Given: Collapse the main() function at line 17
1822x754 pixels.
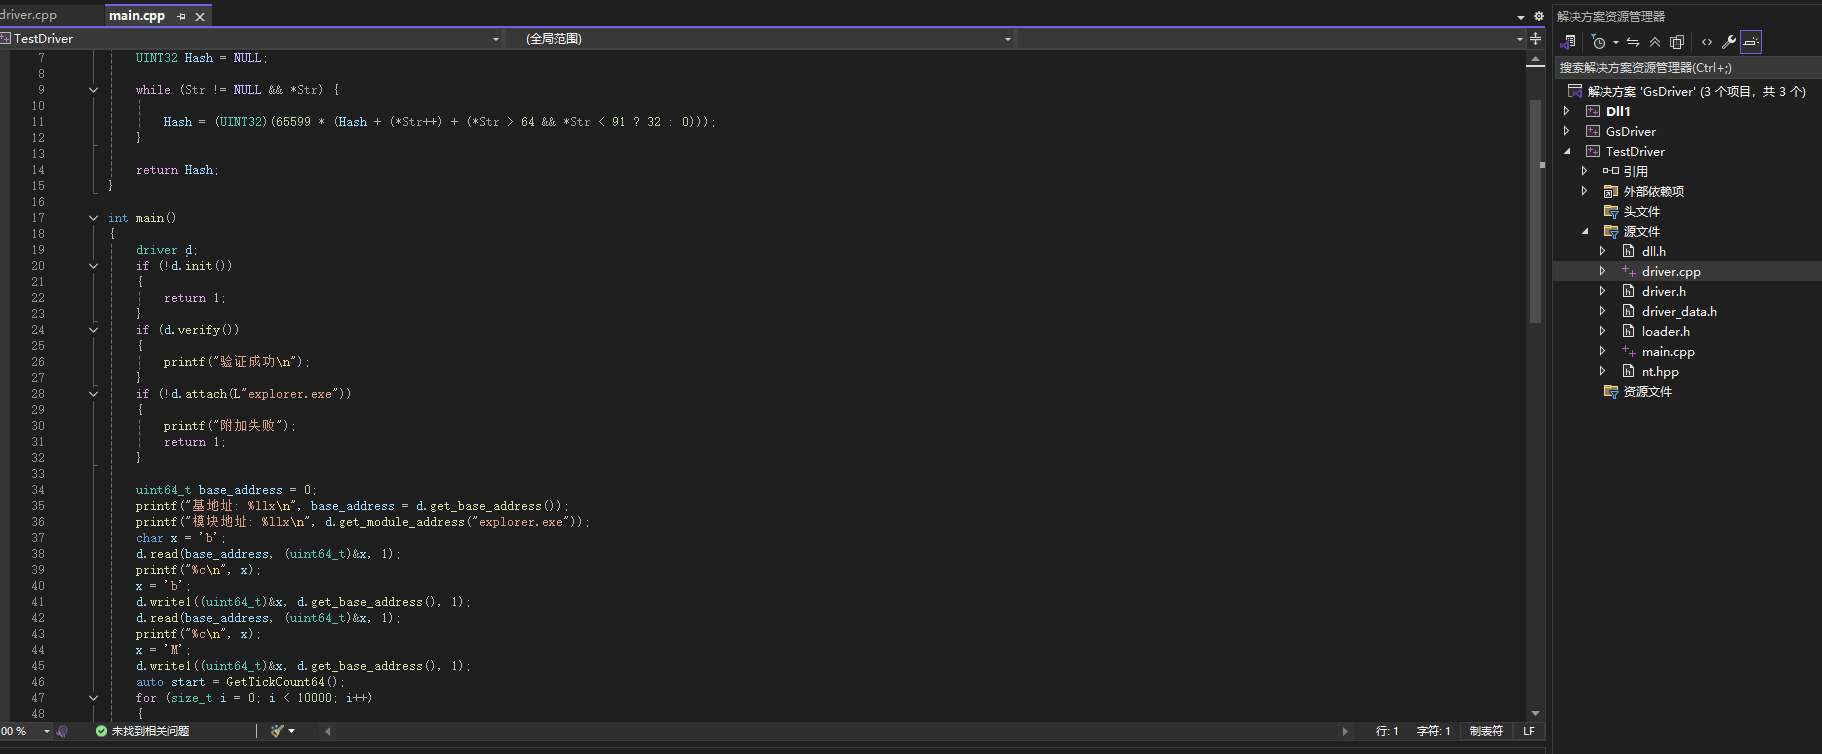Looking at the screenshot, I should (x=93, y=218).
